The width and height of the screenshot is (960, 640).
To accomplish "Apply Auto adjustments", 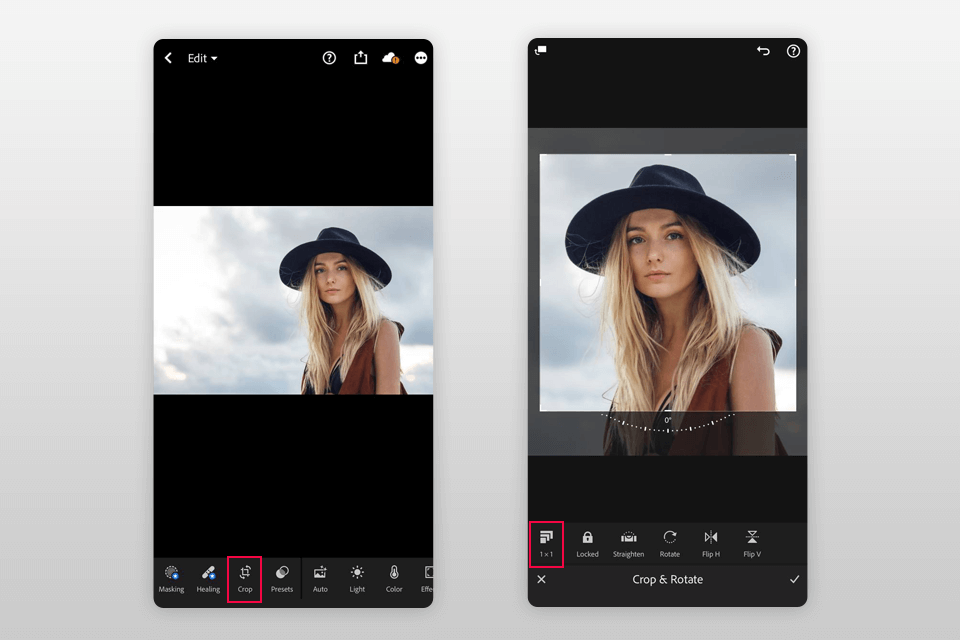I will click(x=320, y=579).
